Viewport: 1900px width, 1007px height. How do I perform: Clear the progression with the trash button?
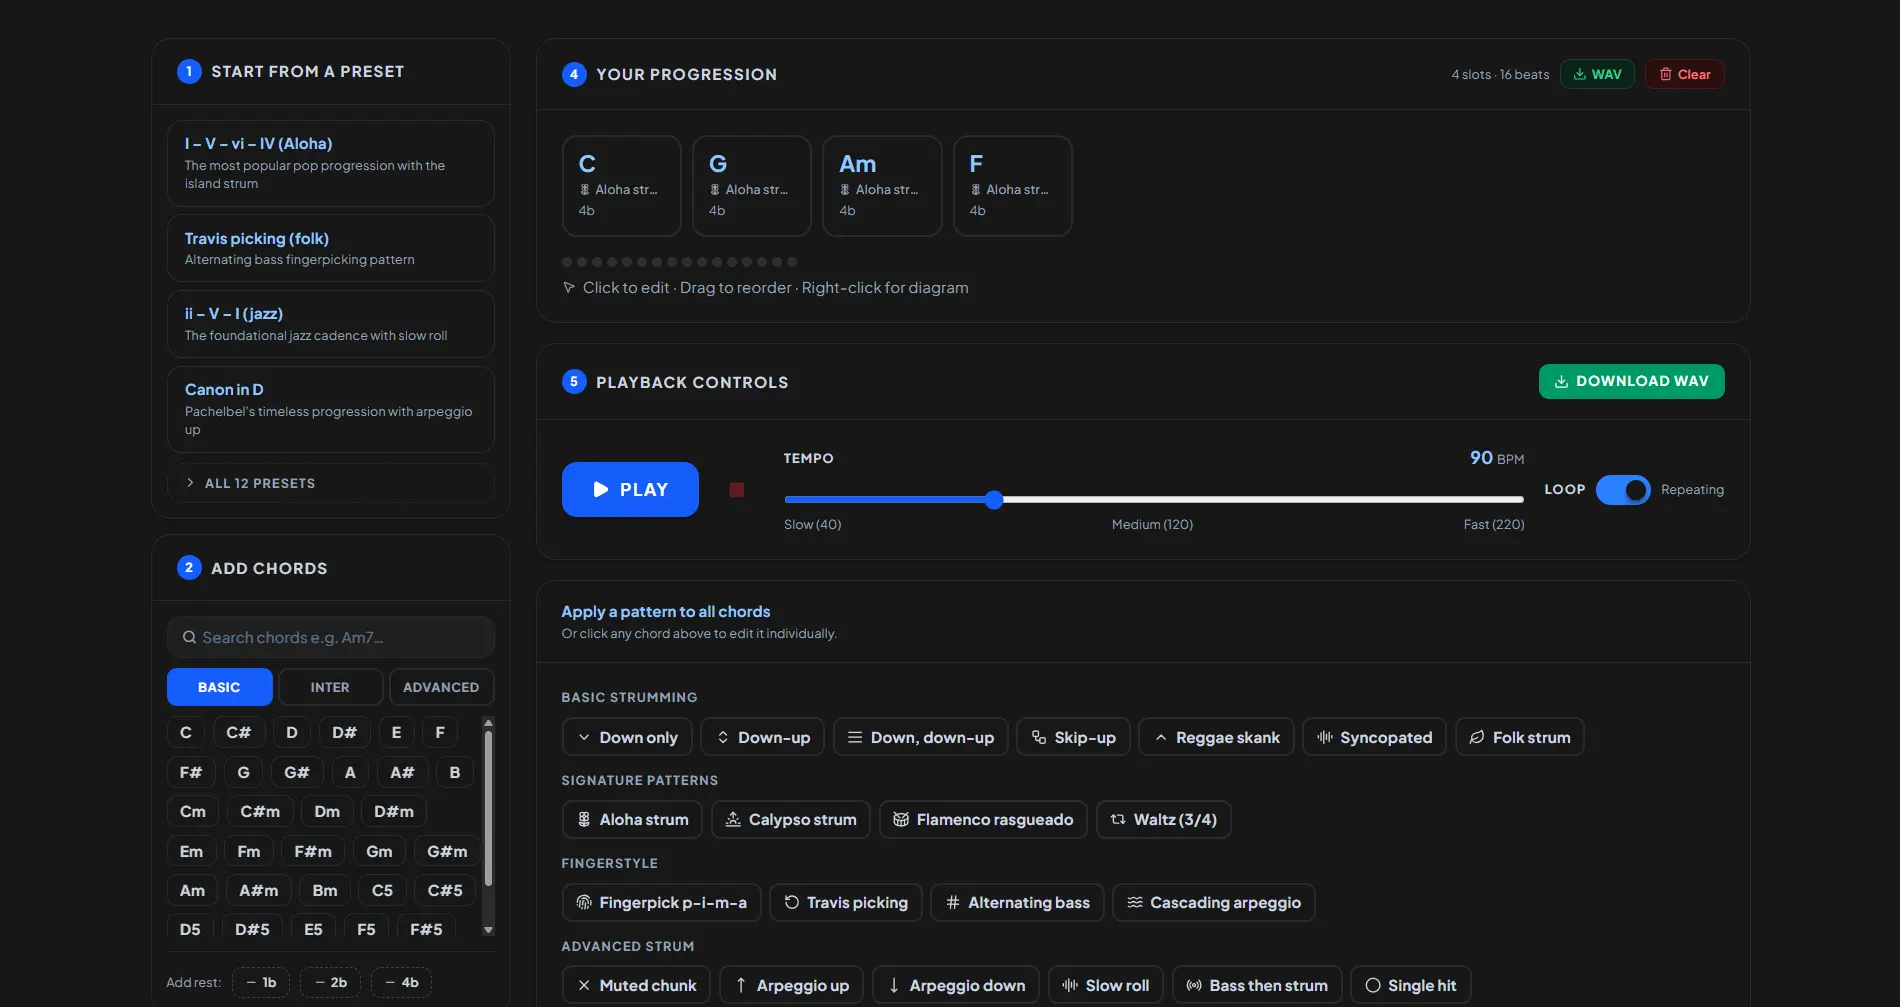click(1685, 75)
